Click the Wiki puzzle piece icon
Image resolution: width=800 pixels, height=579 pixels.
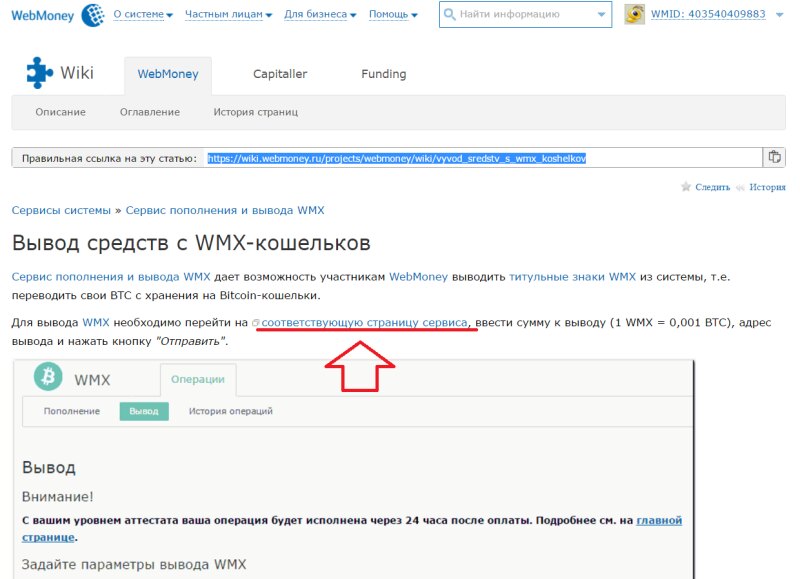(40, 73)
